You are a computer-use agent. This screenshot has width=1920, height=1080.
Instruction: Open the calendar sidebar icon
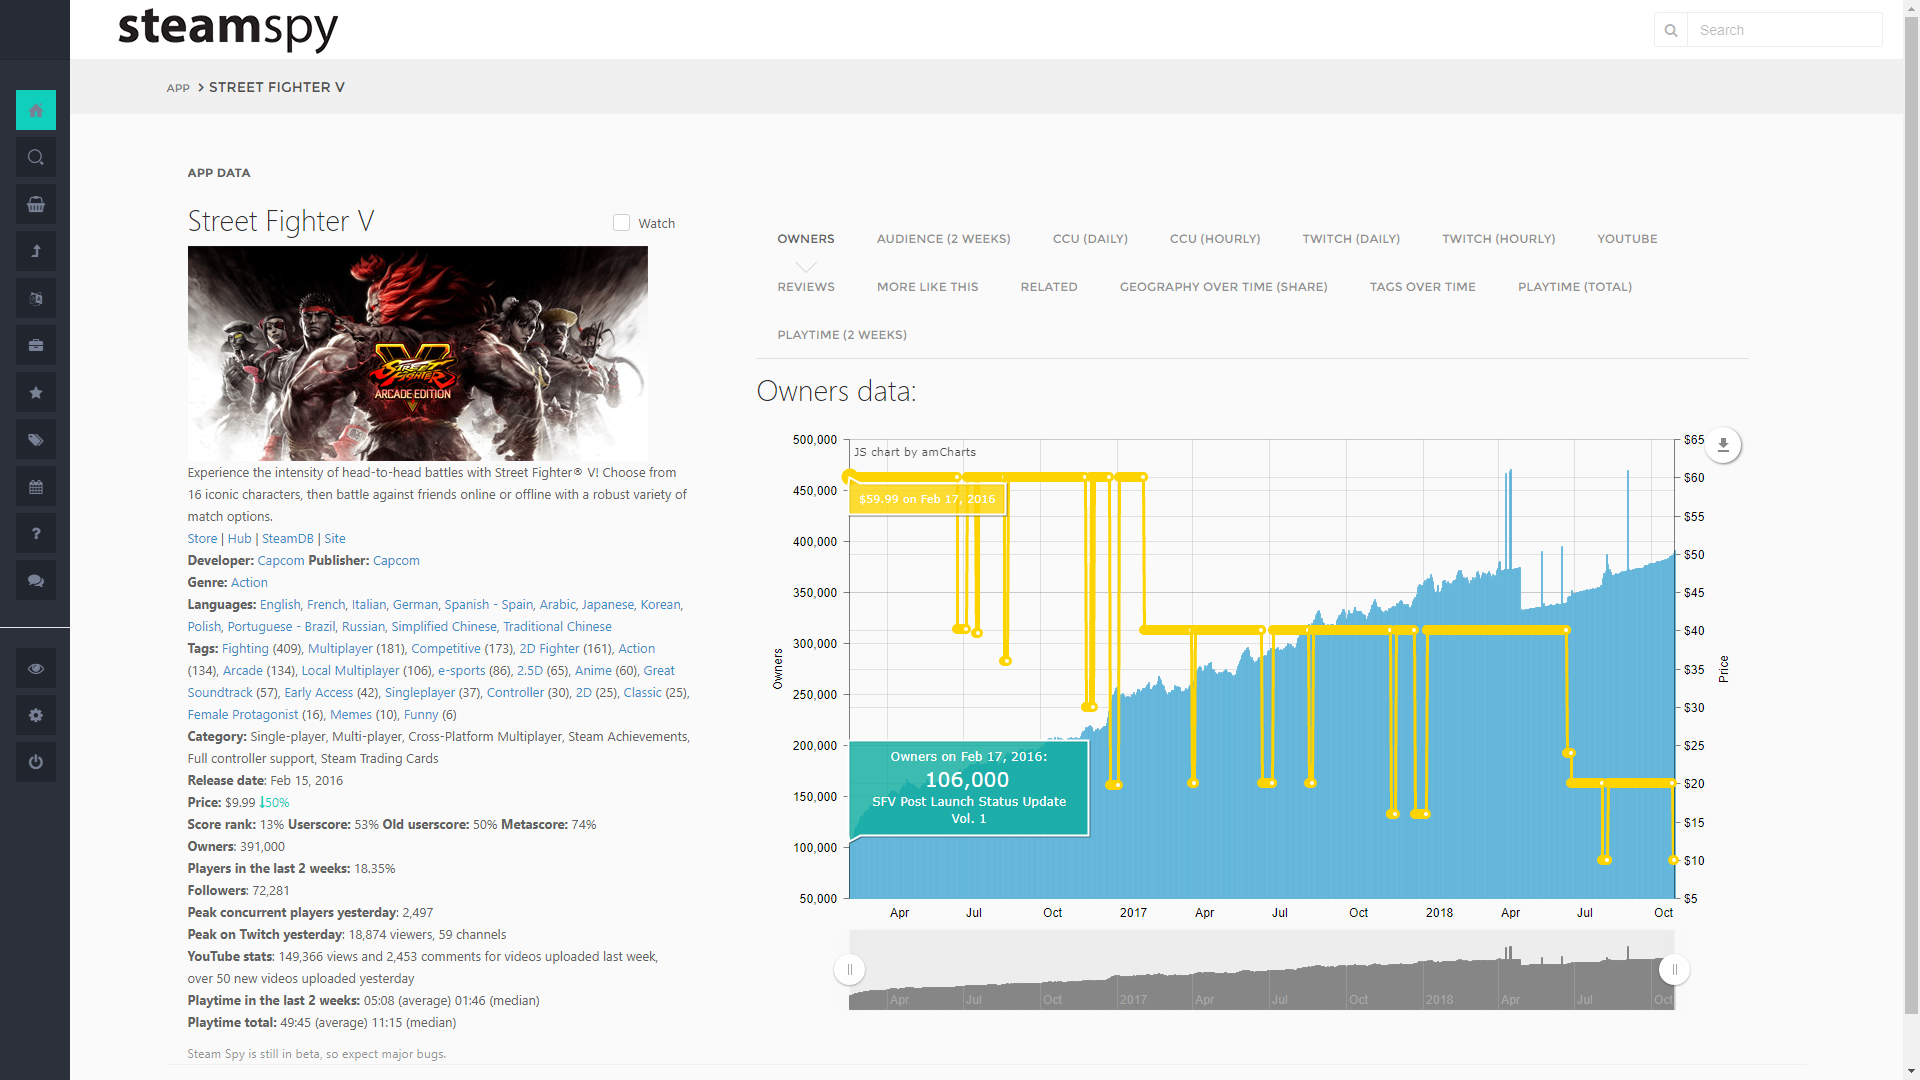pos(36,486)
